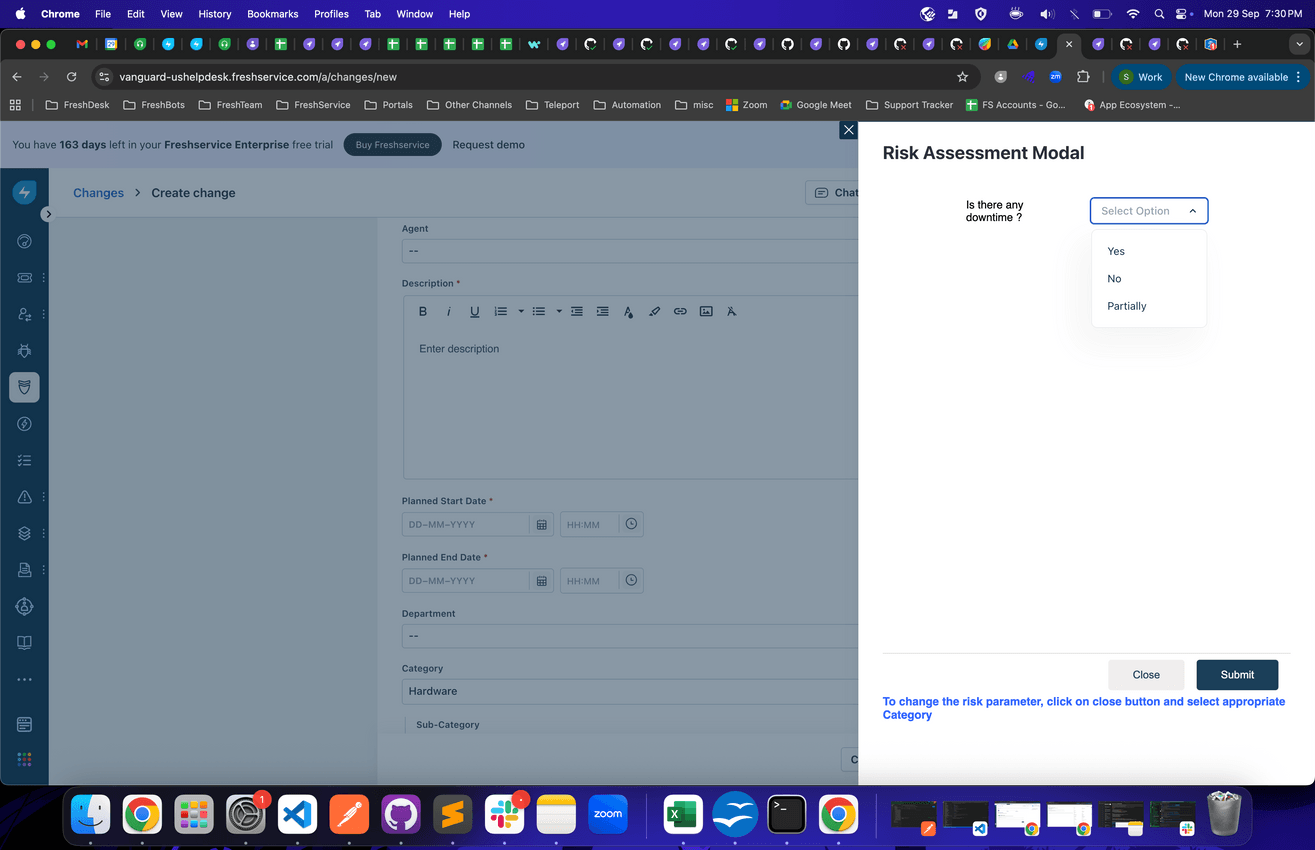
Task: Underline text in the description editor
Action: 474,311
